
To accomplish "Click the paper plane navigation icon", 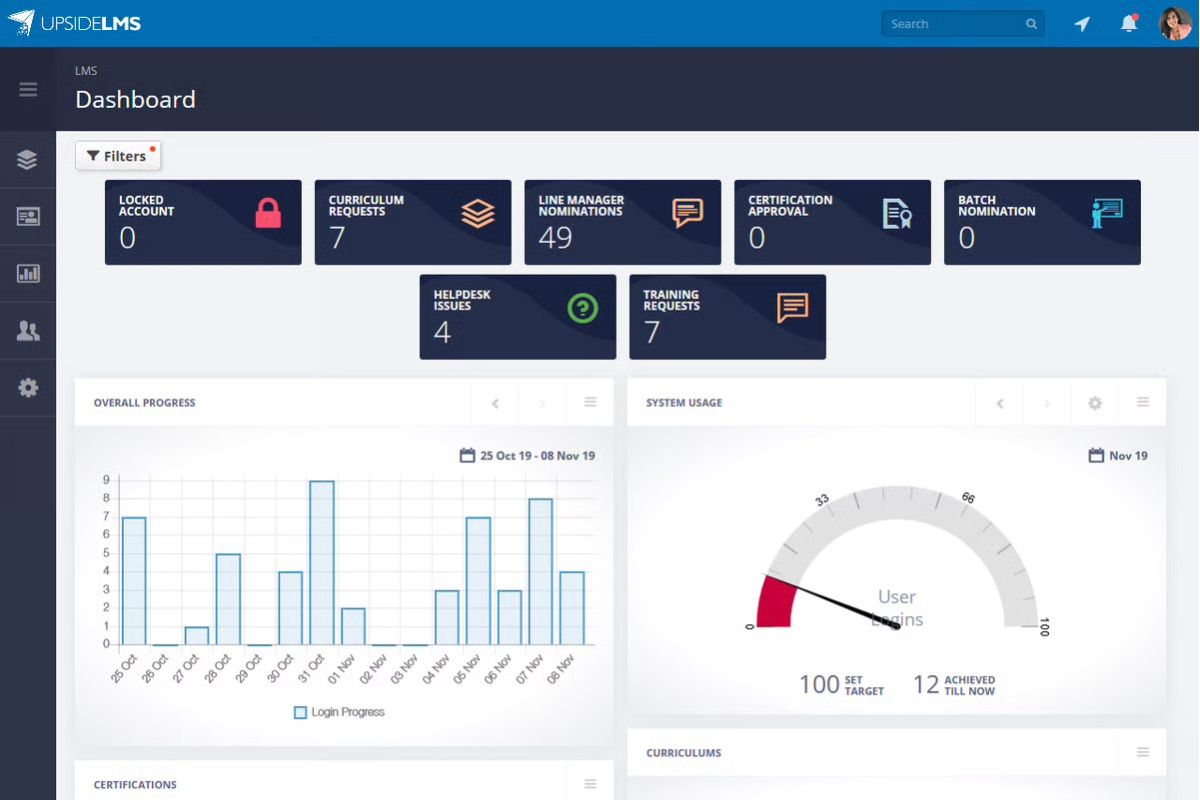I will [x=1082, y=24].
